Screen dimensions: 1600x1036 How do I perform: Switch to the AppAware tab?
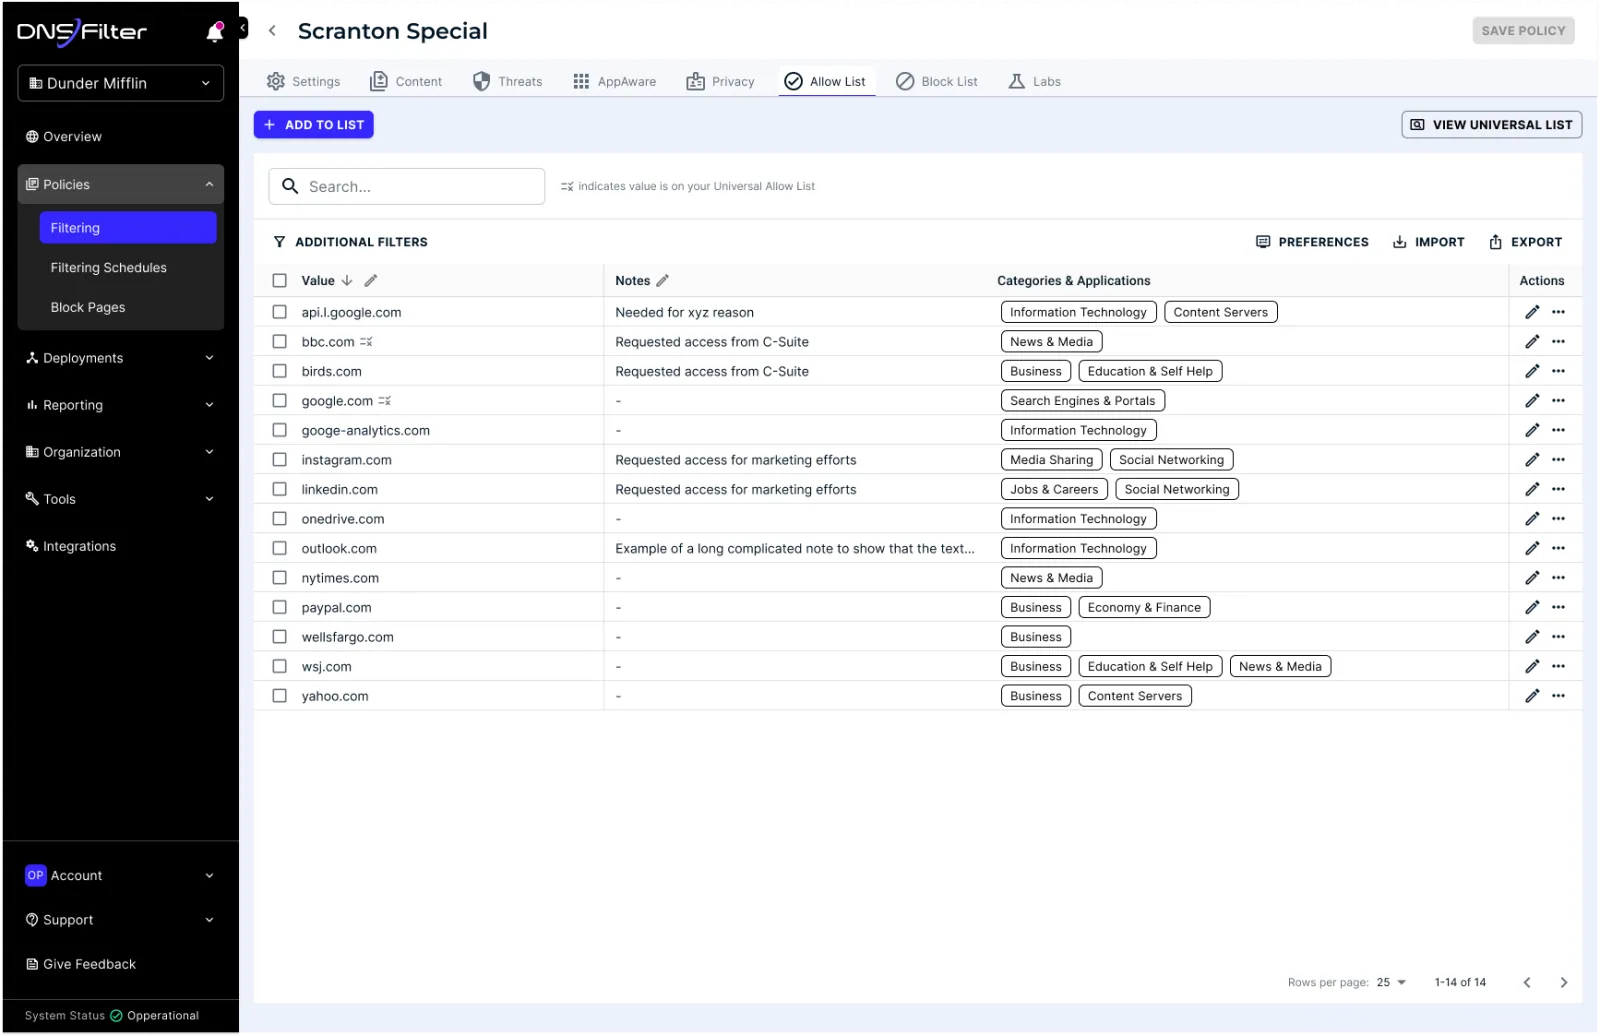(615, 81)
